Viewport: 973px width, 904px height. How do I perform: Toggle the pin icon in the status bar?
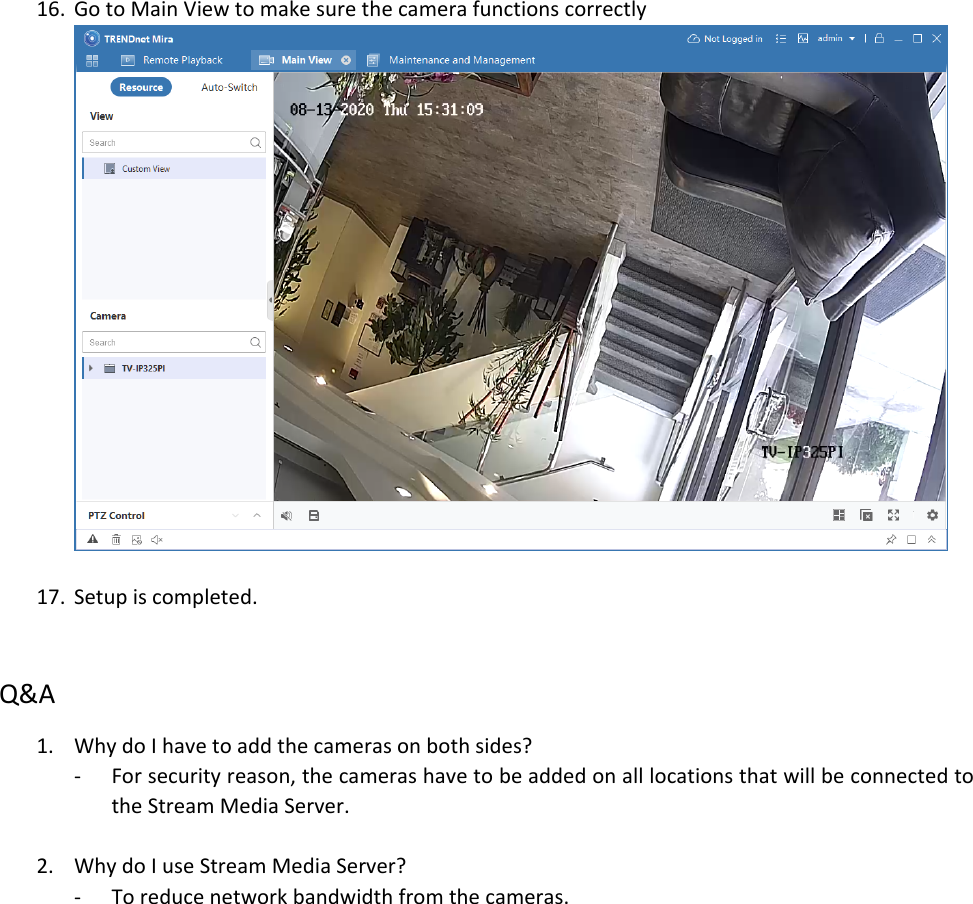click(890, 539)
